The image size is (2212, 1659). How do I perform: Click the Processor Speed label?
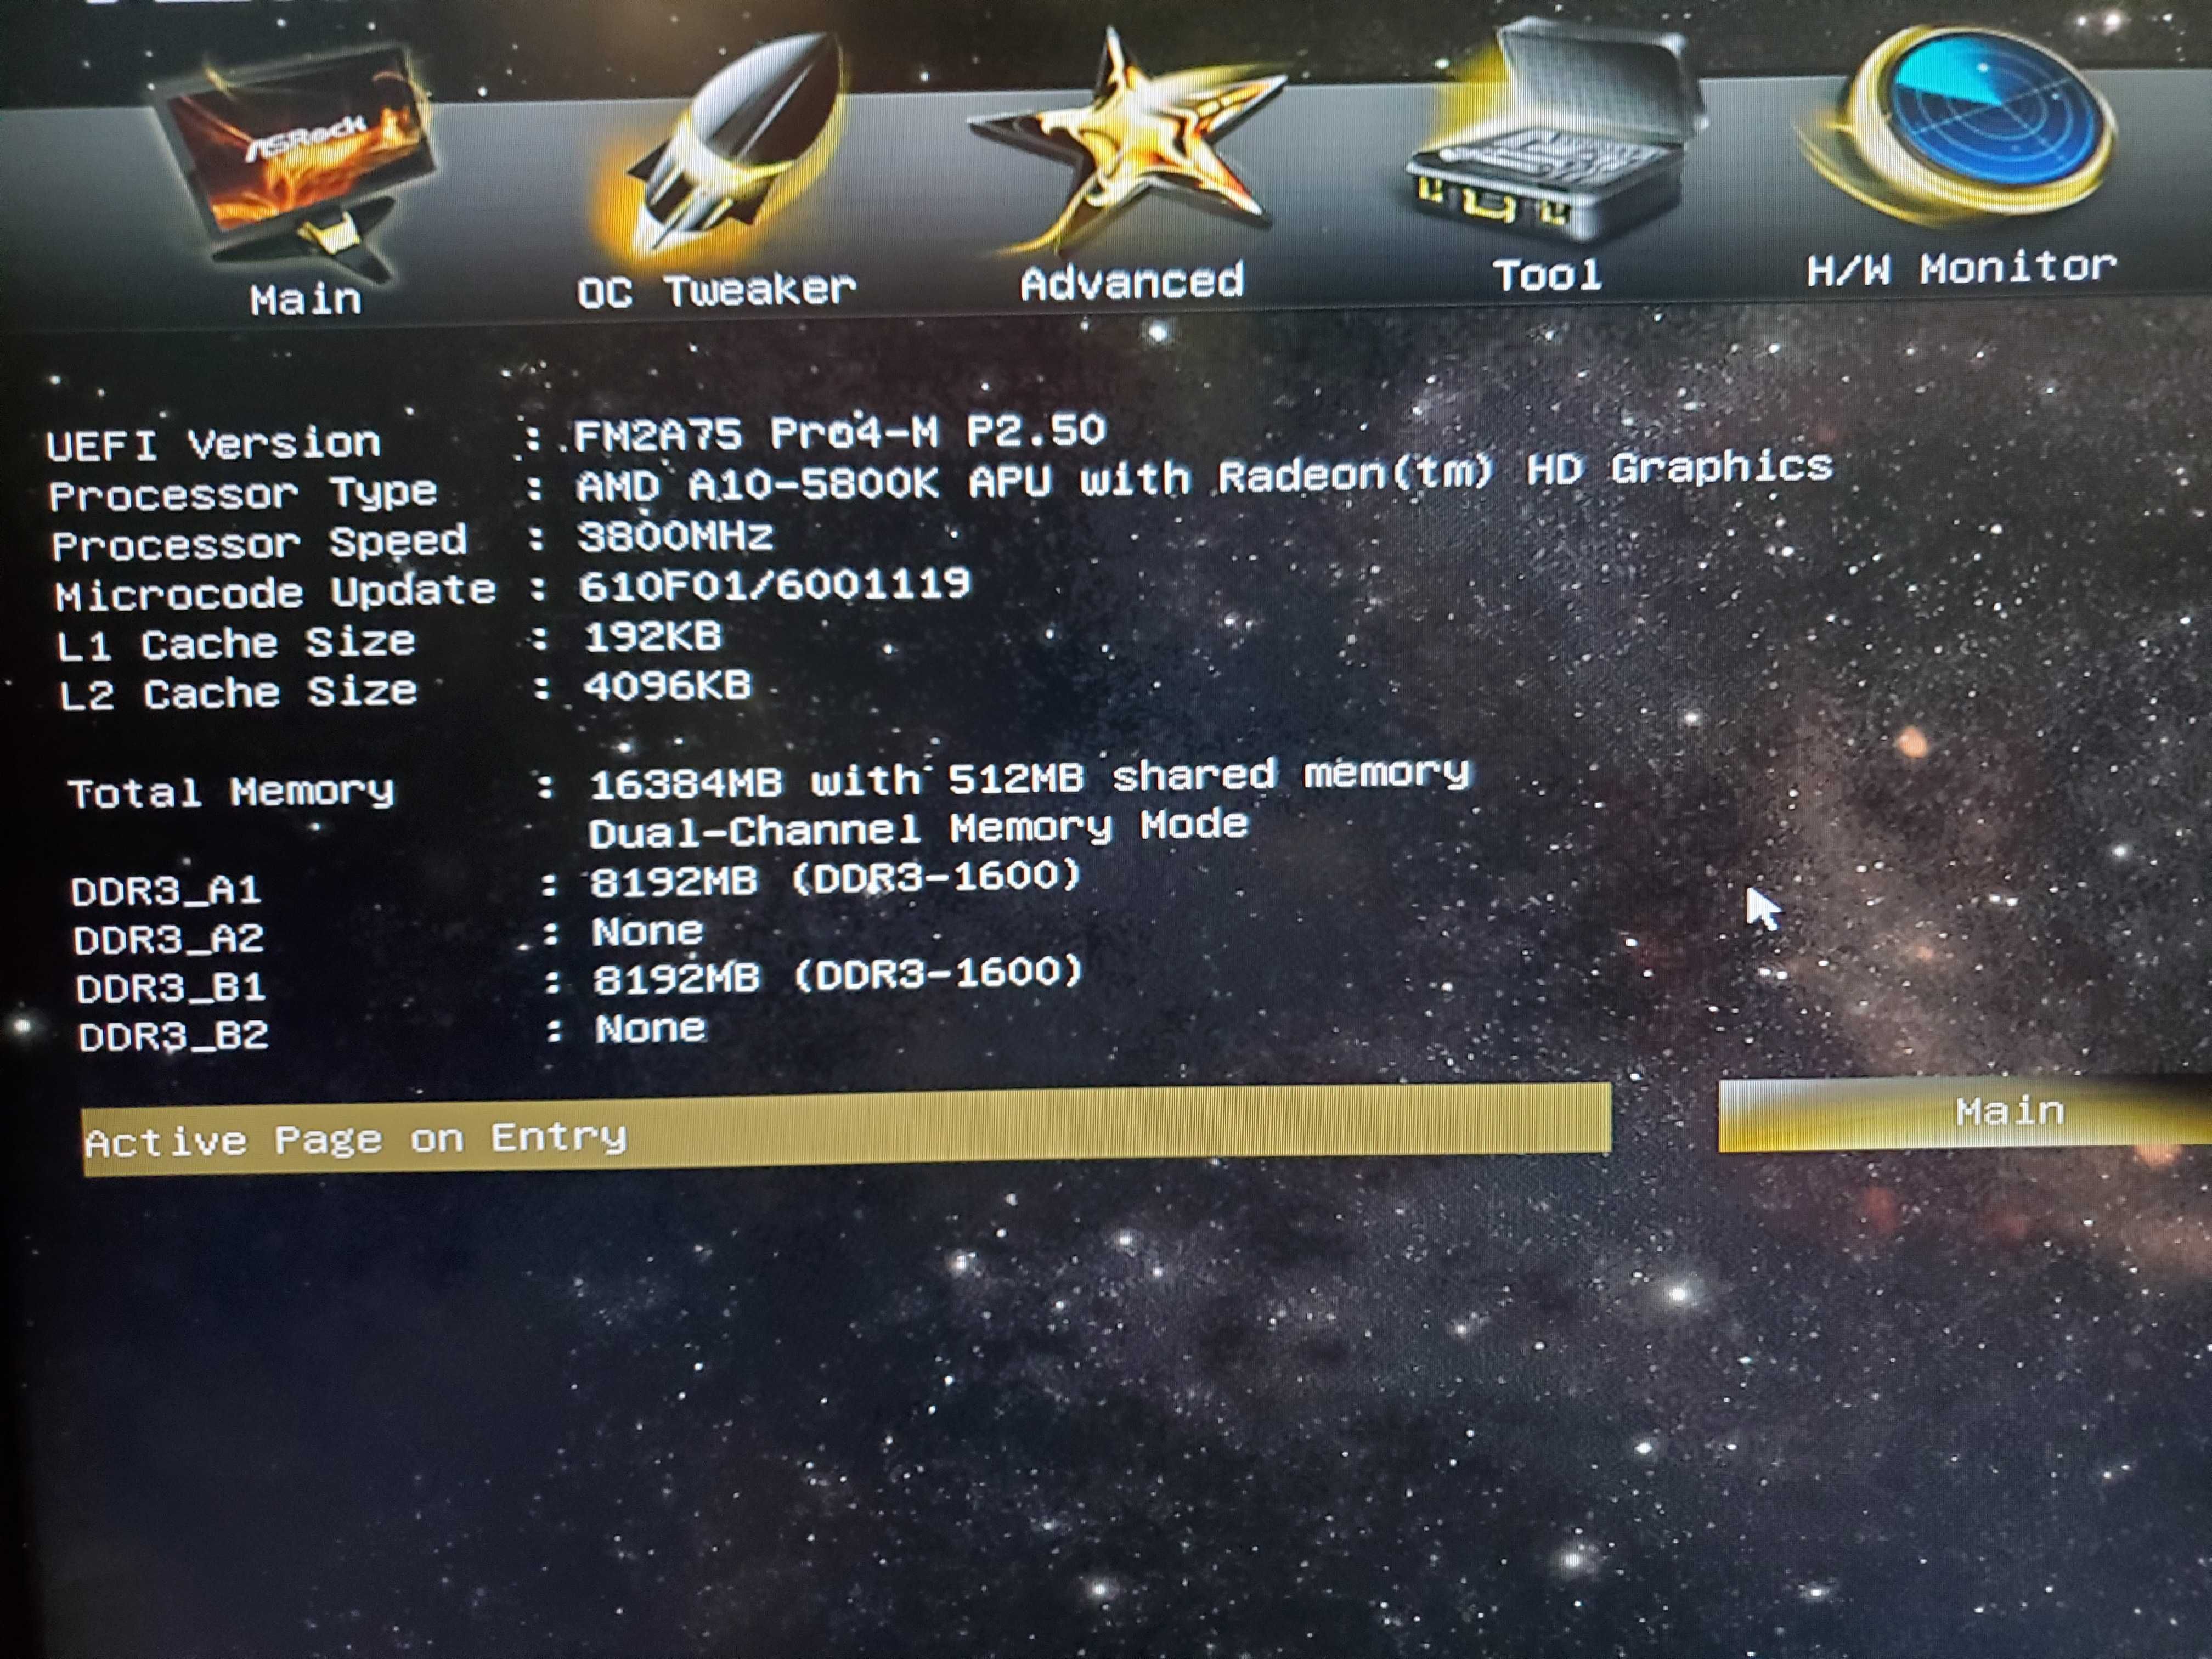tap(259, 543)
